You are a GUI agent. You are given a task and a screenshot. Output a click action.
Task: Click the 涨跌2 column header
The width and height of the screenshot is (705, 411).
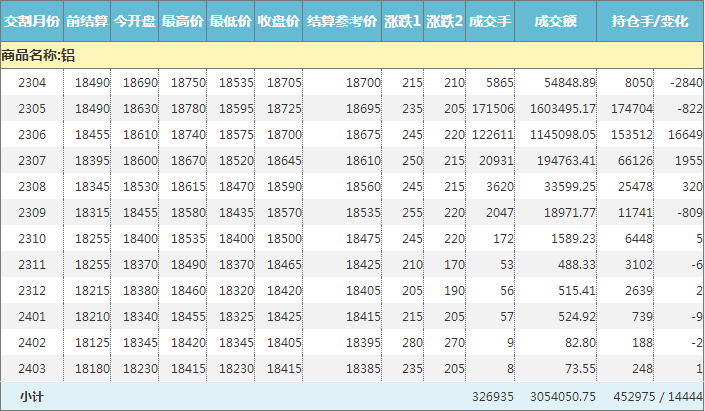point(445,21)
